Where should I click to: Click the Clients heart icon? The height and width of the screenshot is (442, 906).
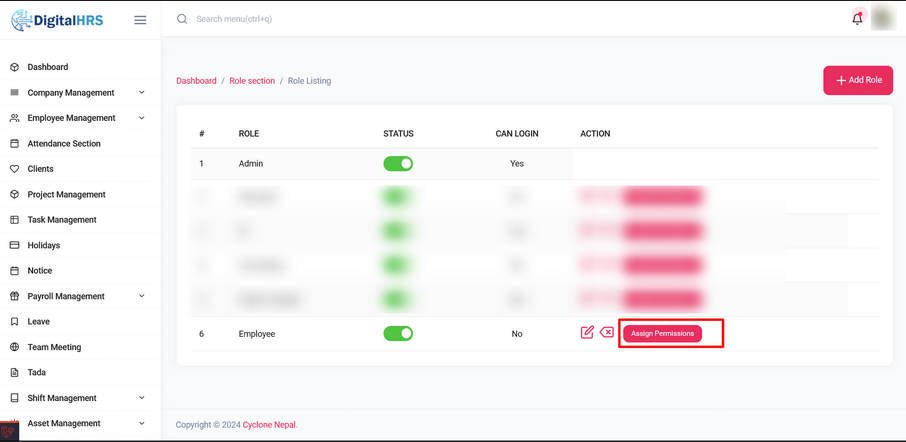14,169
